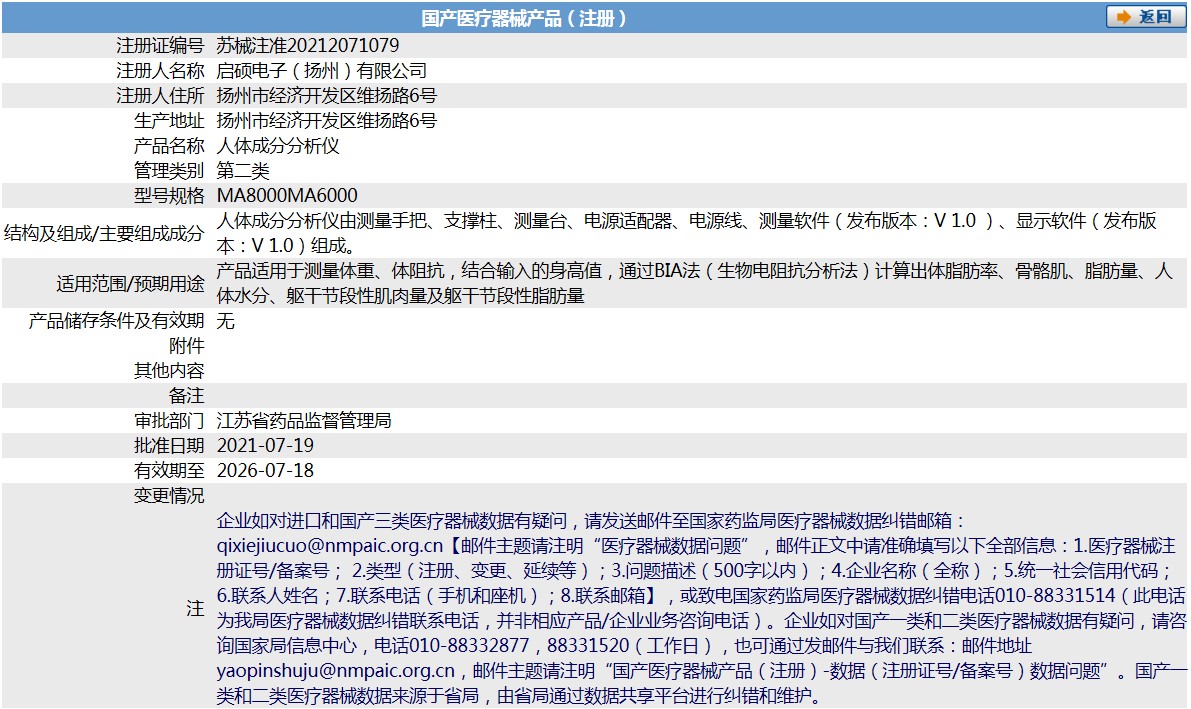
Task: Select the address value in 生产地址 row
Action: (x=327, y=121)
